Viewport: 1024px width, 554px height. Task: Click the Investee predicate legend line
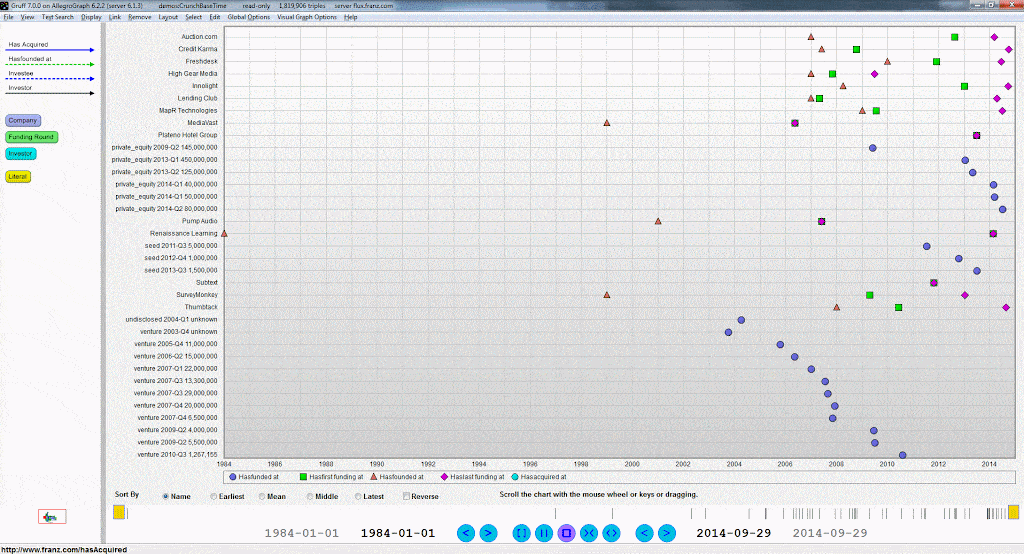[50, 78]
